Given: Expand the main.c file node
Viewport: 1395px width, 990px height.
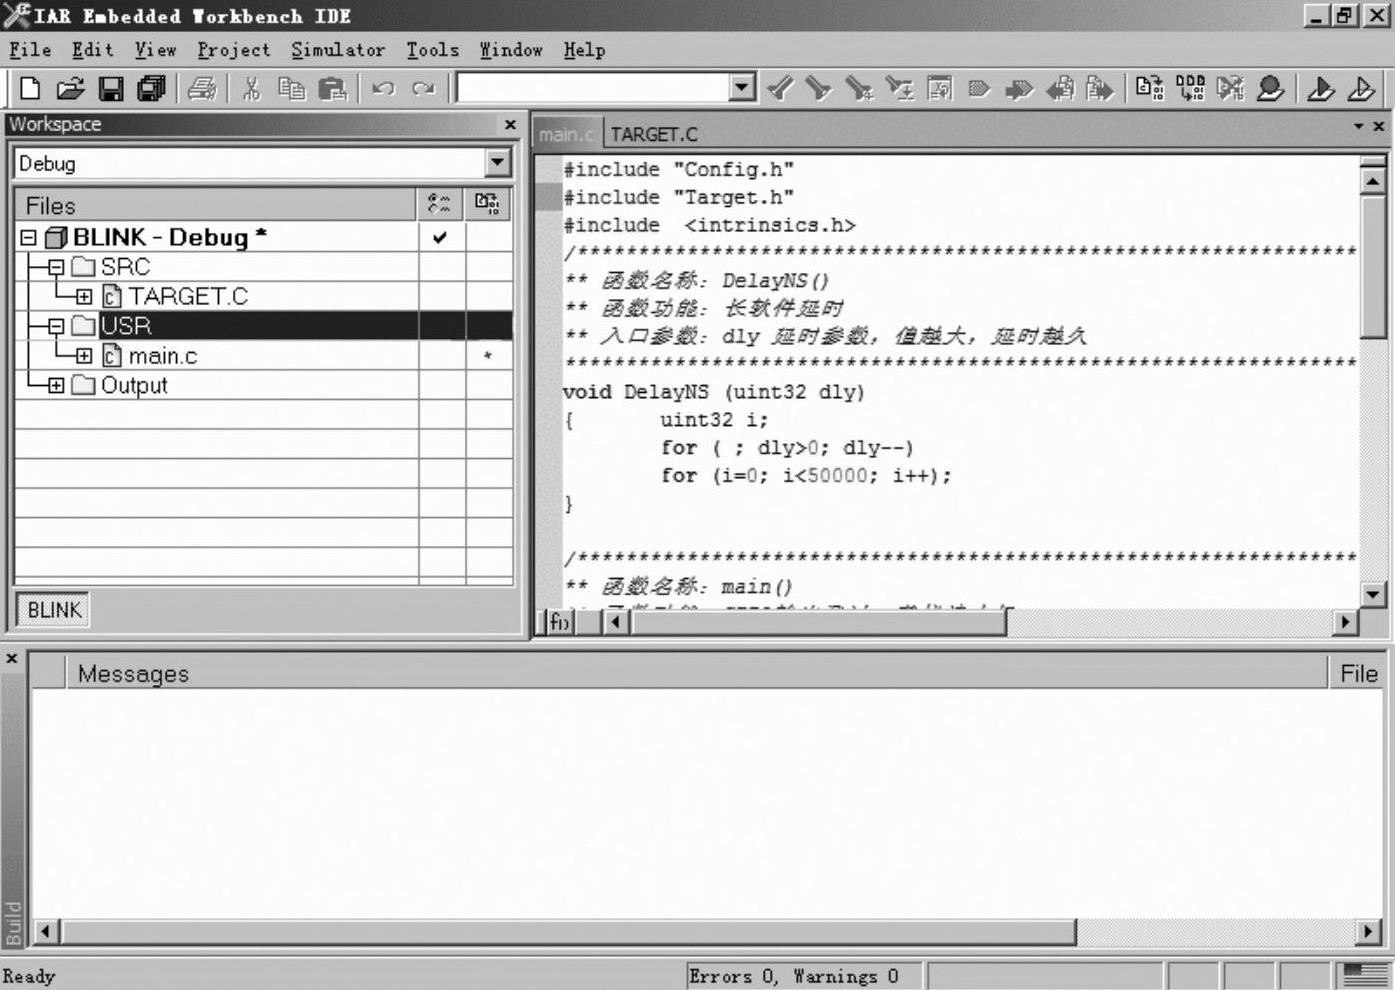Looking at the screenshot, I should tap(84, 356).
